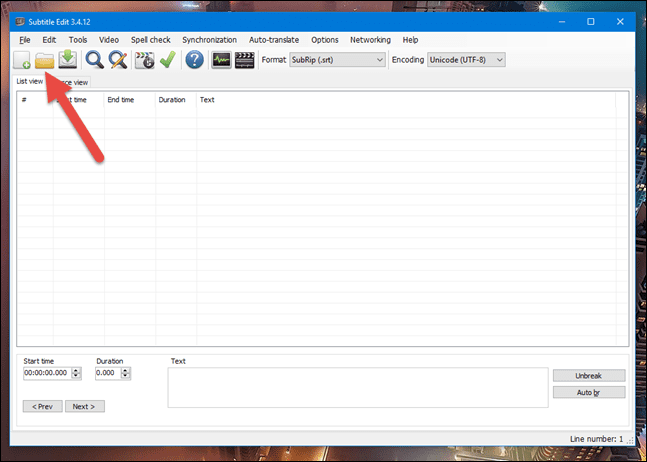Toggle the waveform display icon

222,60
